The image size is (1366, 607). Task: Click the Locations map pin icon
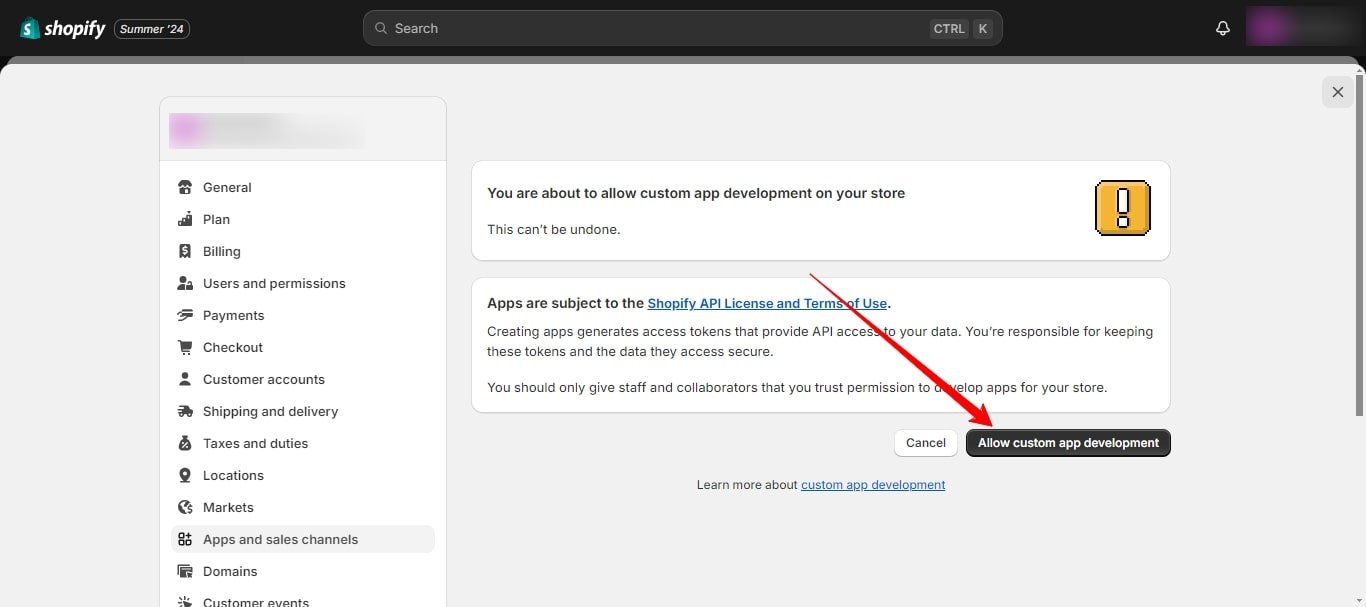185,475
